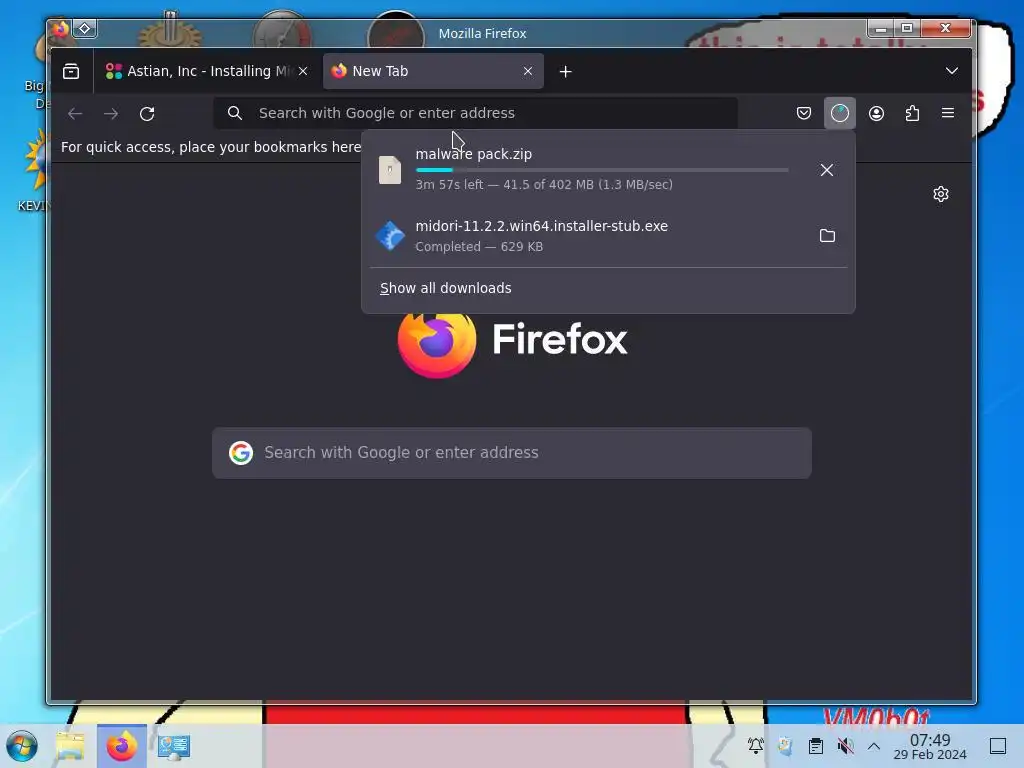Open Firefox View recent browsing icon

point(71,71)
